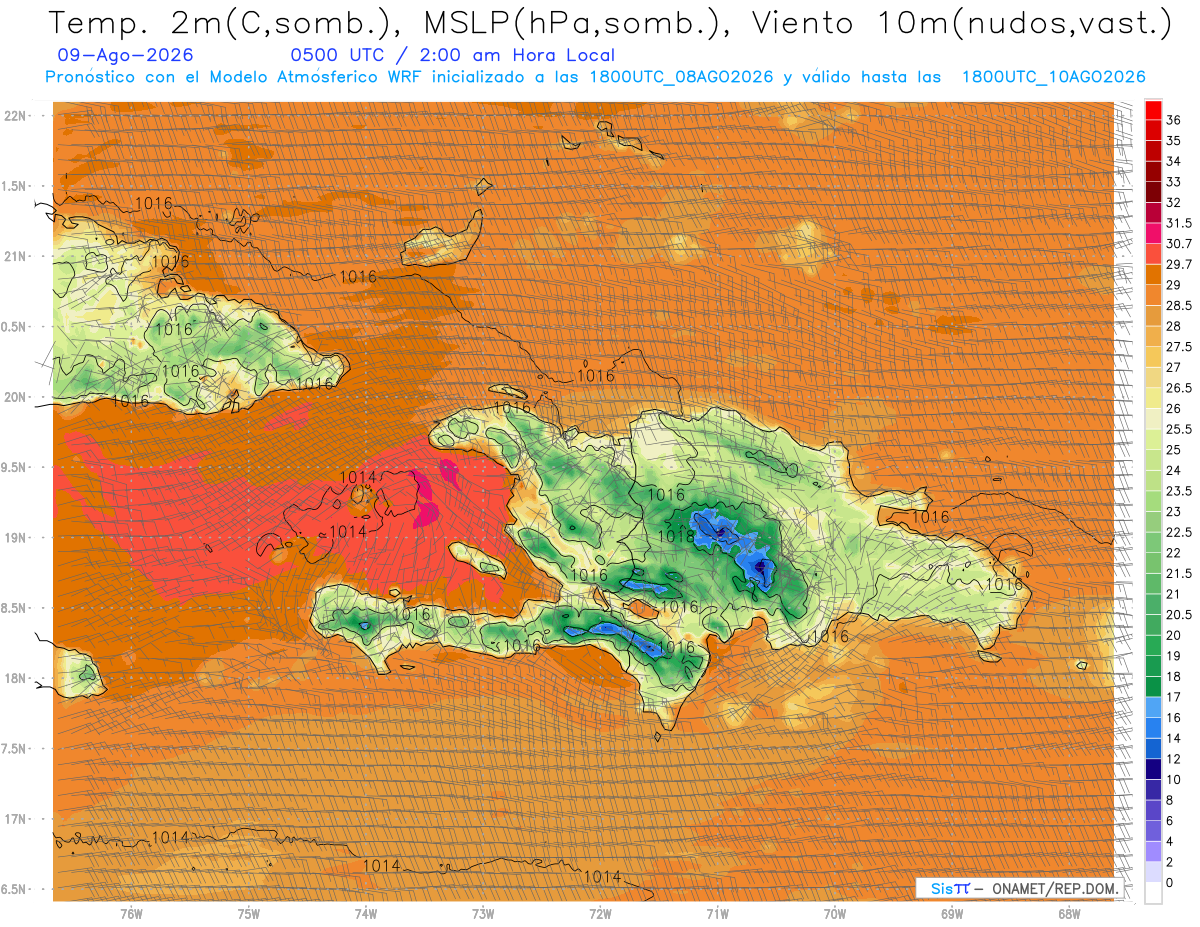Click the legend value '0'
Screen dimensions: 1200x927
(x=1170, y=882)
